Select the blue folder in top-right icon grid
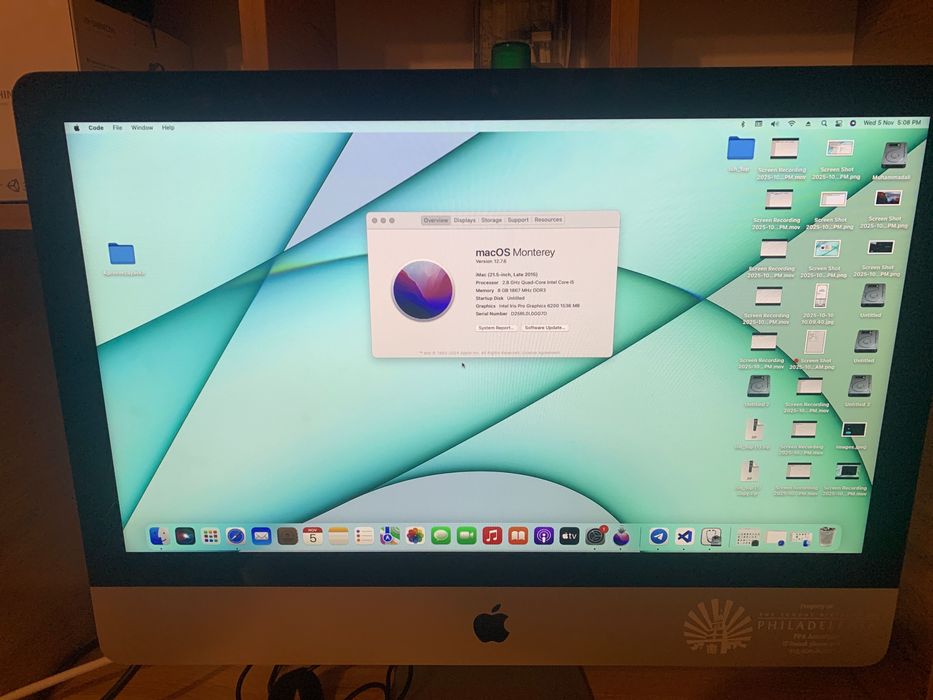This screenshot has width=933, height=700. pyautogui.click(x=741, y=148)
